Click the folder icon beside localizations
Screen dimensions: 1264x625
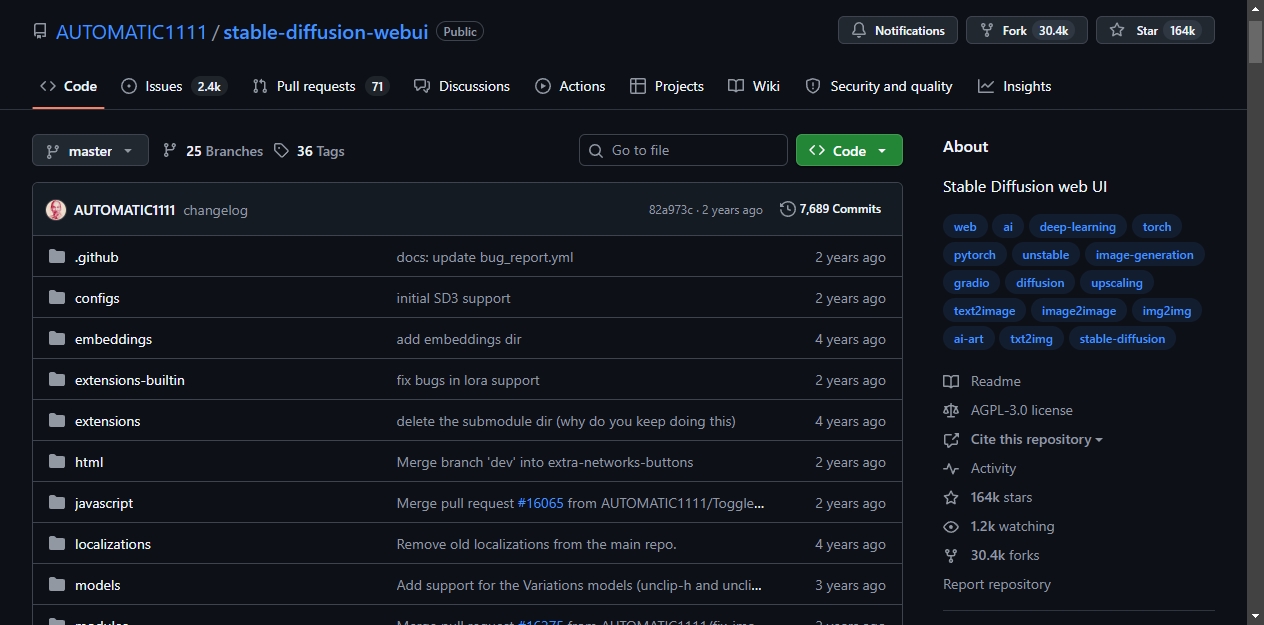(57, 544)
